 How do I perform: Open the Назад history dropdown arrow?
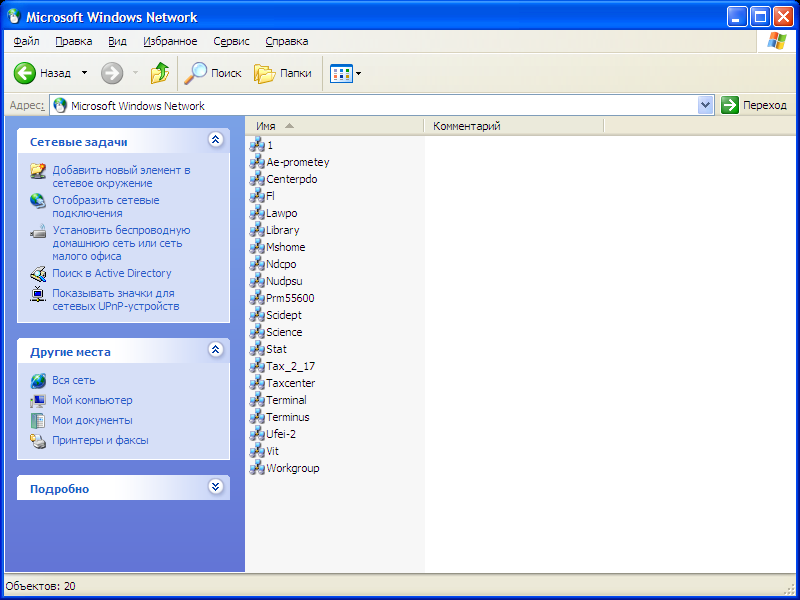[84, 73]
